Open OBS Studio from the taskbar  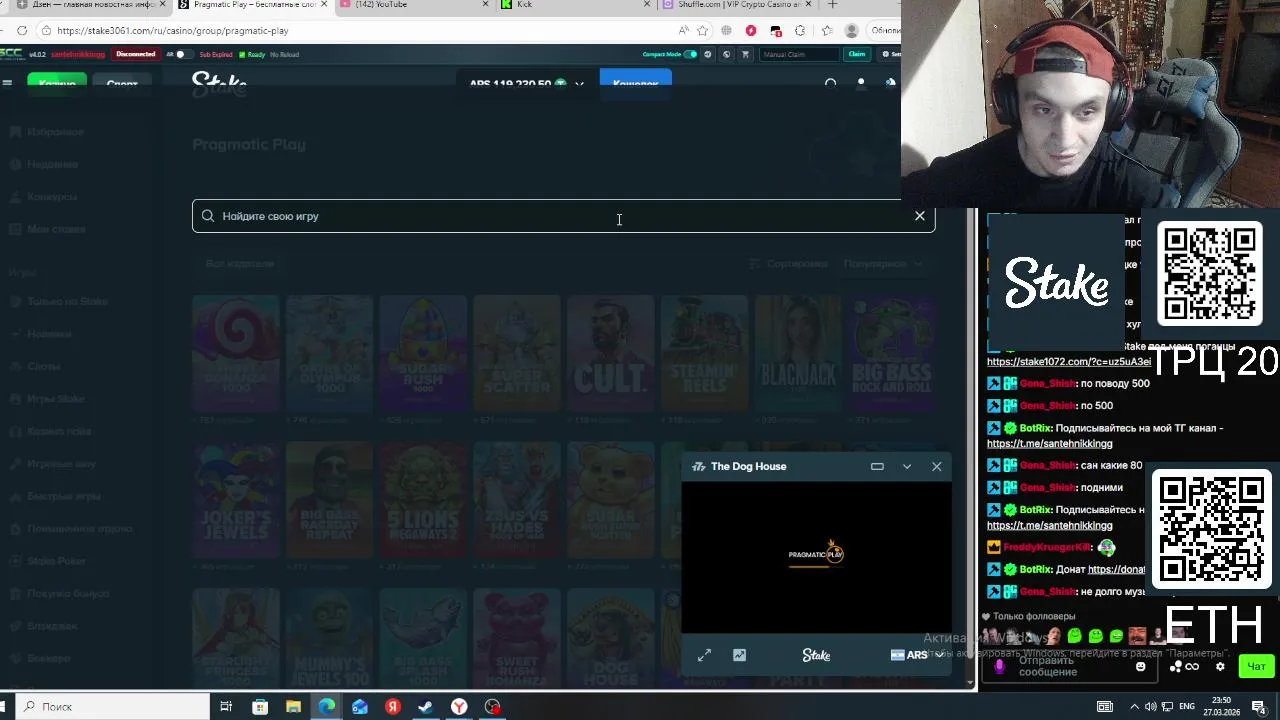click(x=492, y=707)
